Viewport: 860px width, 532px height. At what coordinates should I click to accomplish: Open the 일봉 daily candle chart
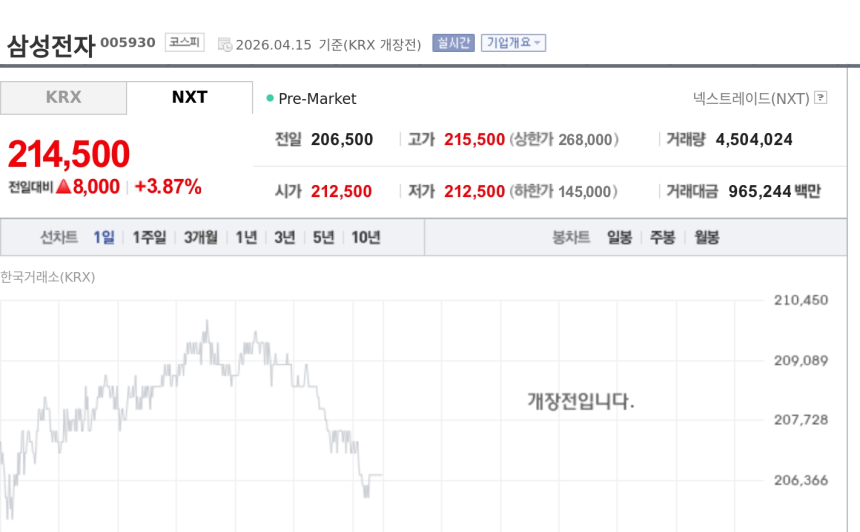click(x=619, y=237)
